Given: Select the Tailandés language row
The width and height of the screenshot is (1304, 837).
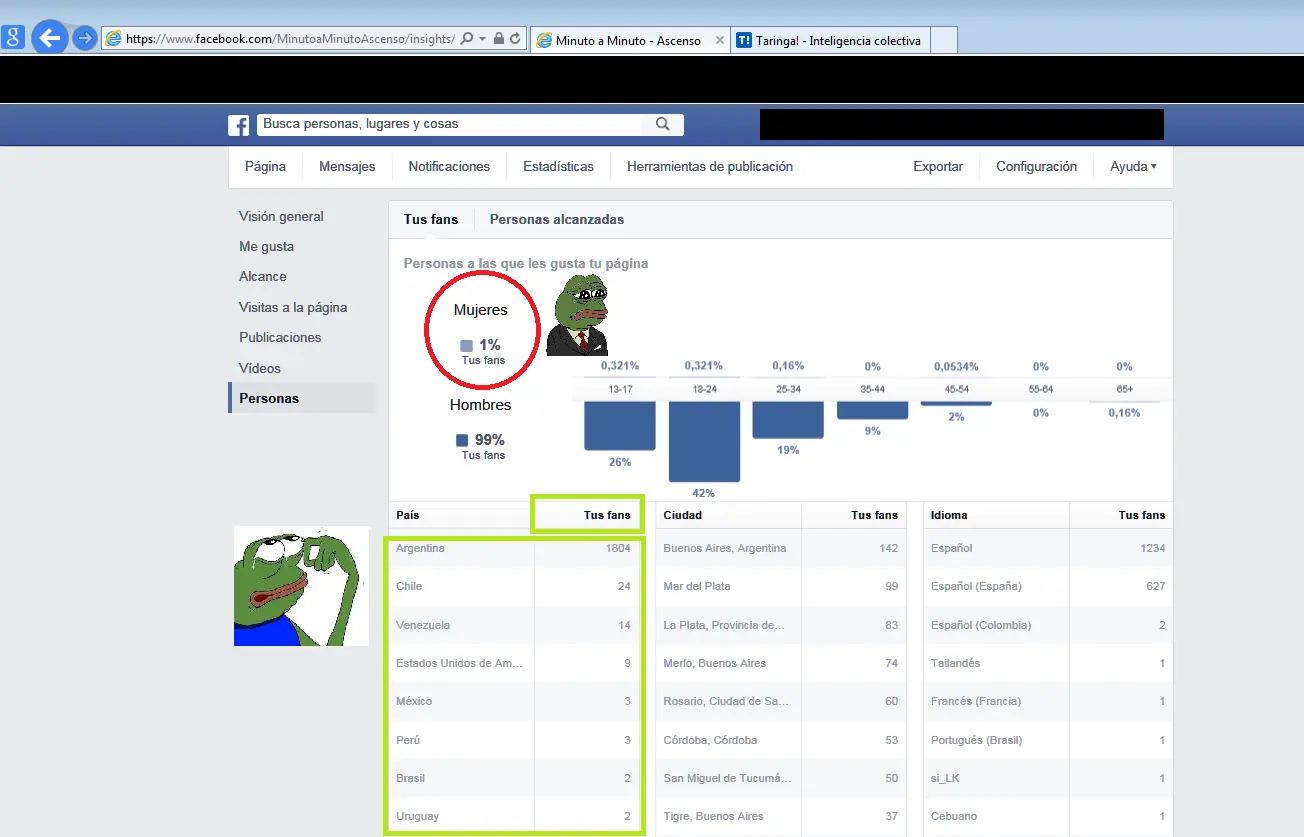Looking at the screenshot, I should coord(1048,663).
